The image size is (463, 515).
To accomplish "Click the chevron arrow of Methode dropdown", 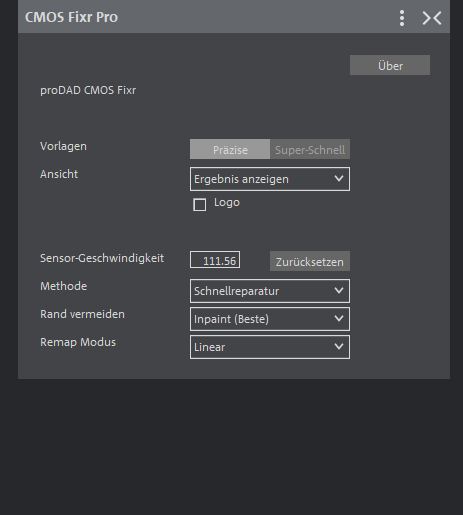I will click(339, 291).
